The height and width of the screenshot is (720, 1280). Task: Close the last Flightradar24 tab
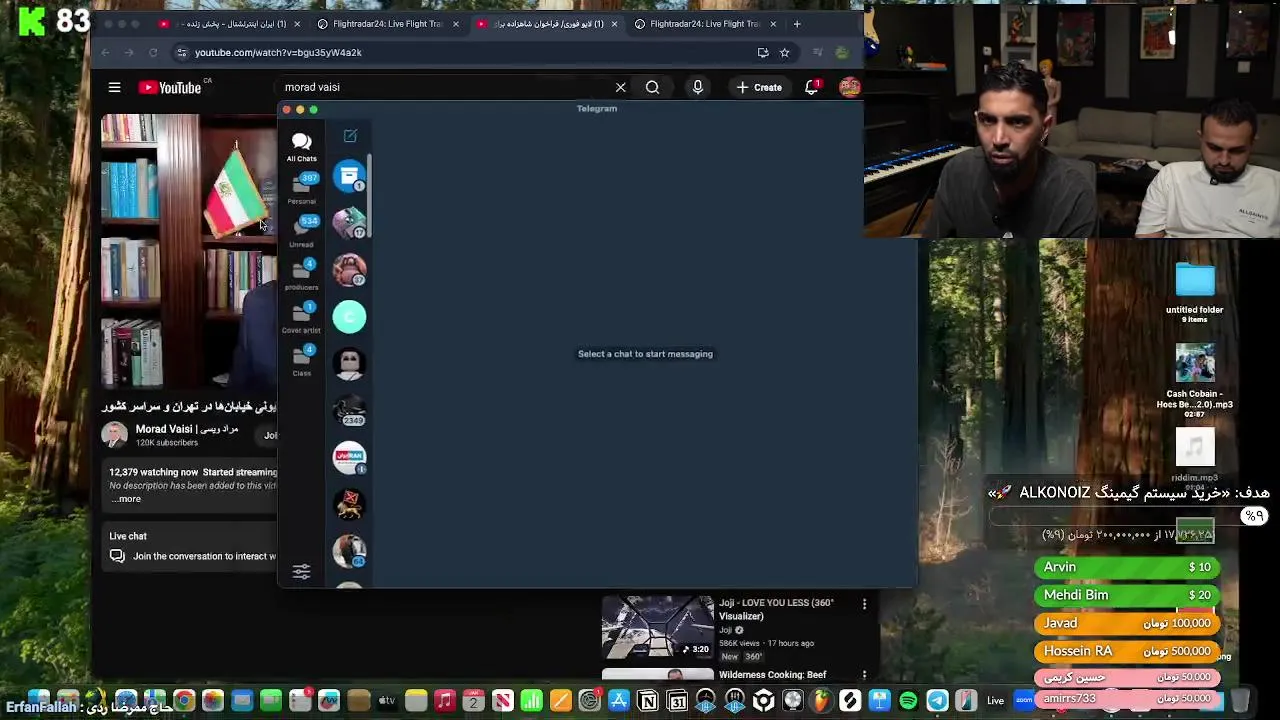(x=773, y=24)
